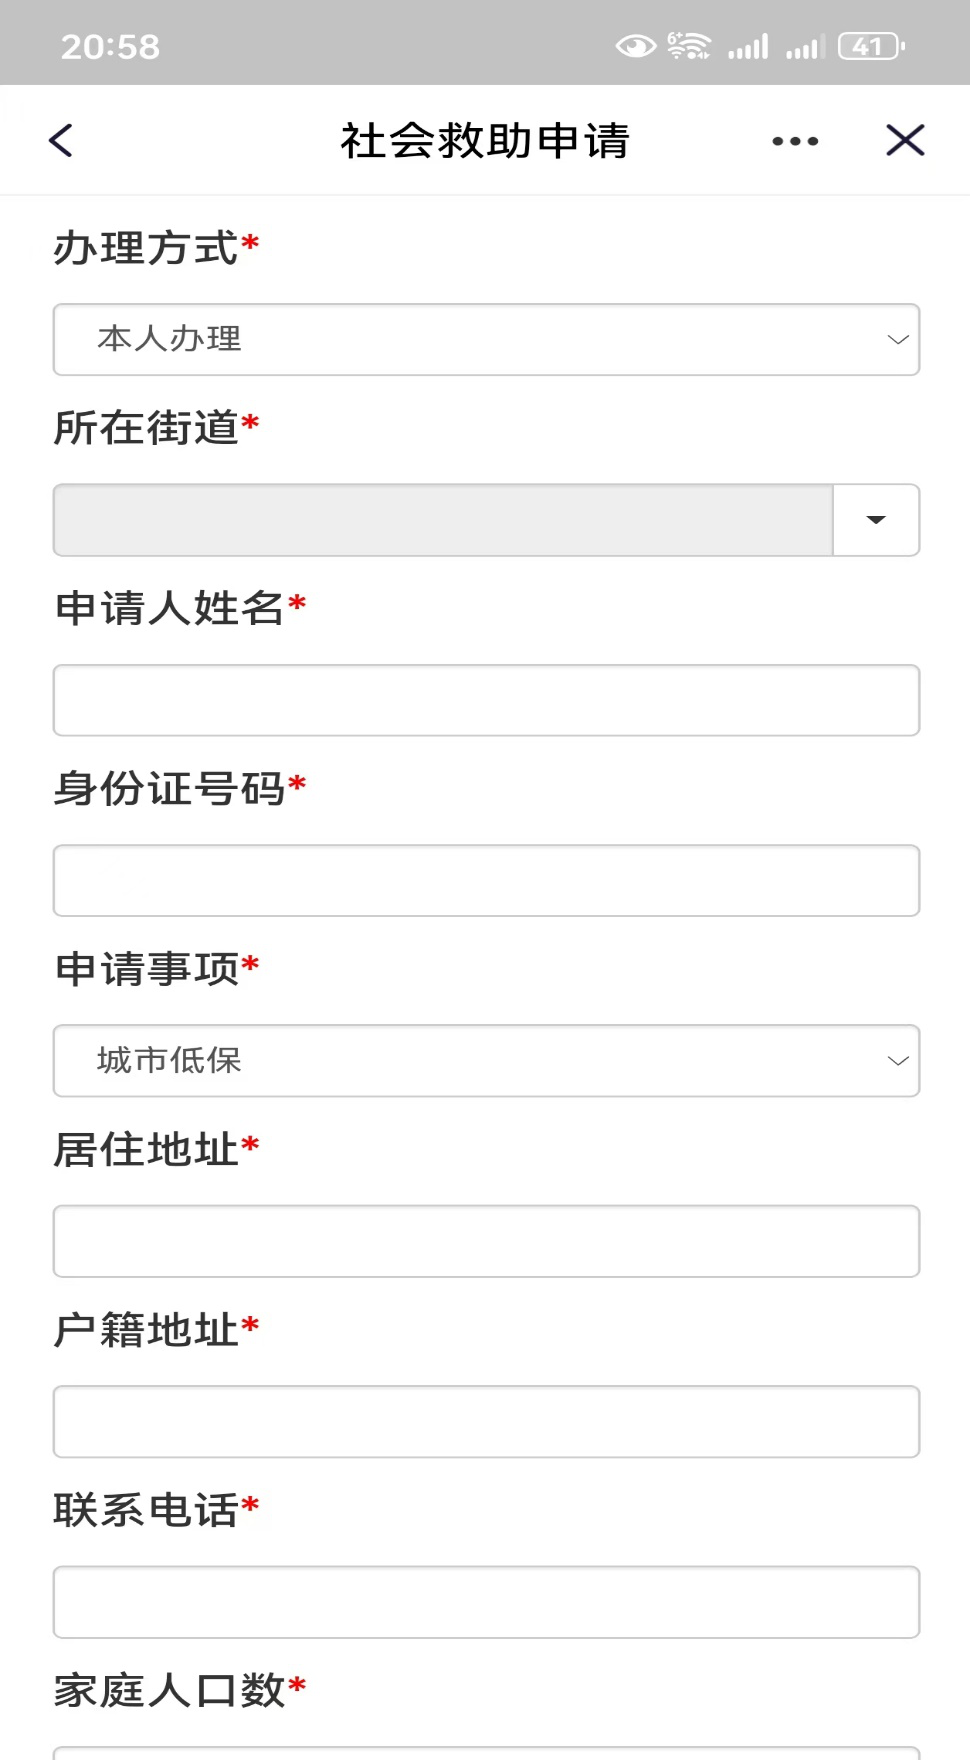Open the three-dot more options menu
Image resolution: width=970 pixels, height=1760 pixels.
tap(795, 141)
